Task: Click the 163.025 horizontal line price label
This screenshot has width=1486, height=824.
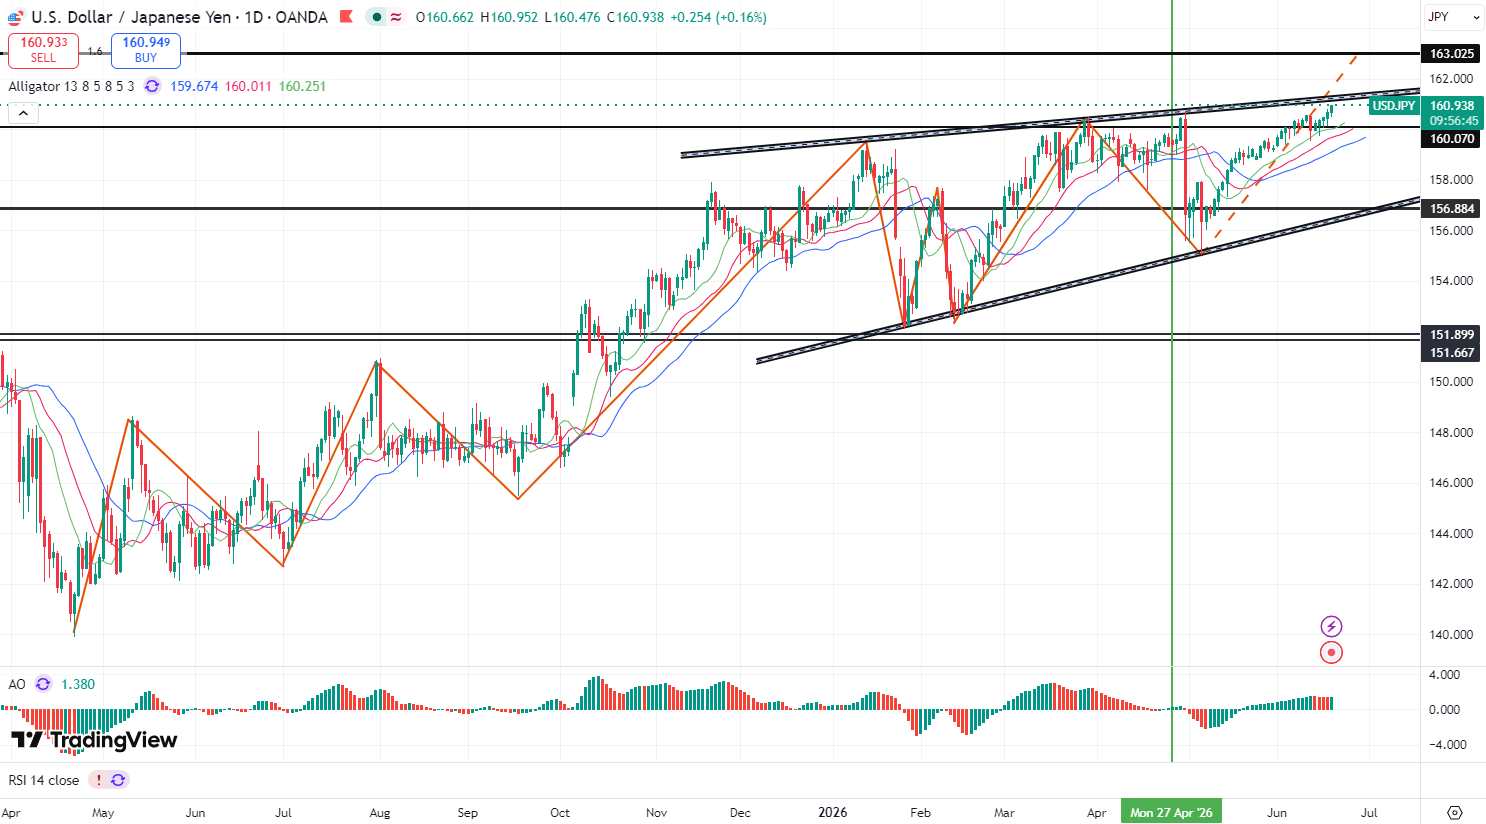Action: tap(1451, 54)
